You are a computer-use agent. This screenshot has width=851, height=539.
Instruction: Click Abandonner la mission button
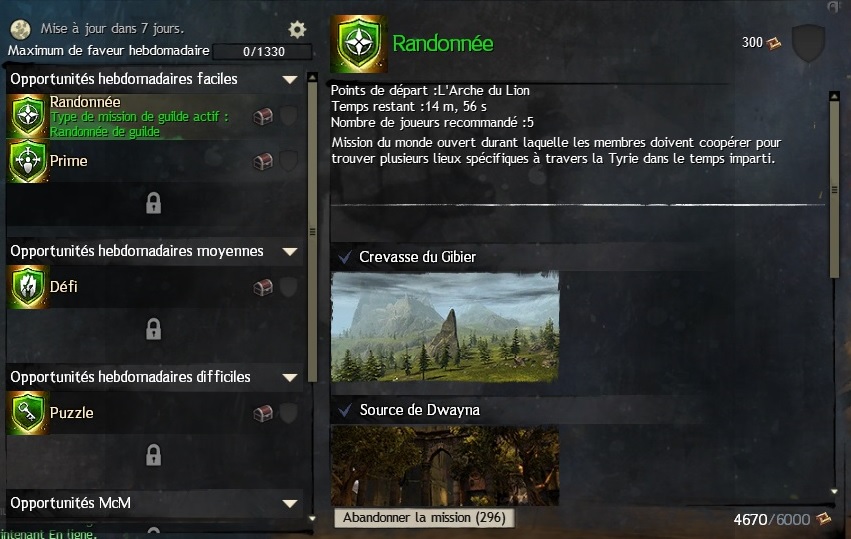click(424, 517)
